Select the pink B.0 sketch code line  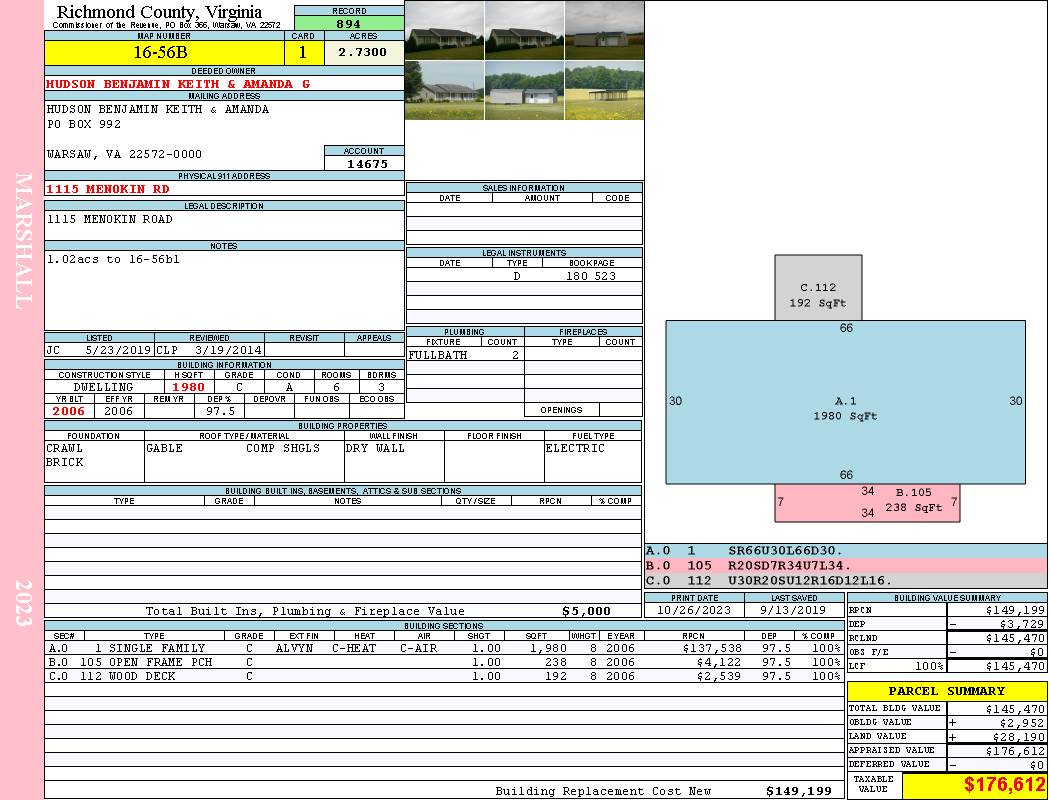(845, 565)
